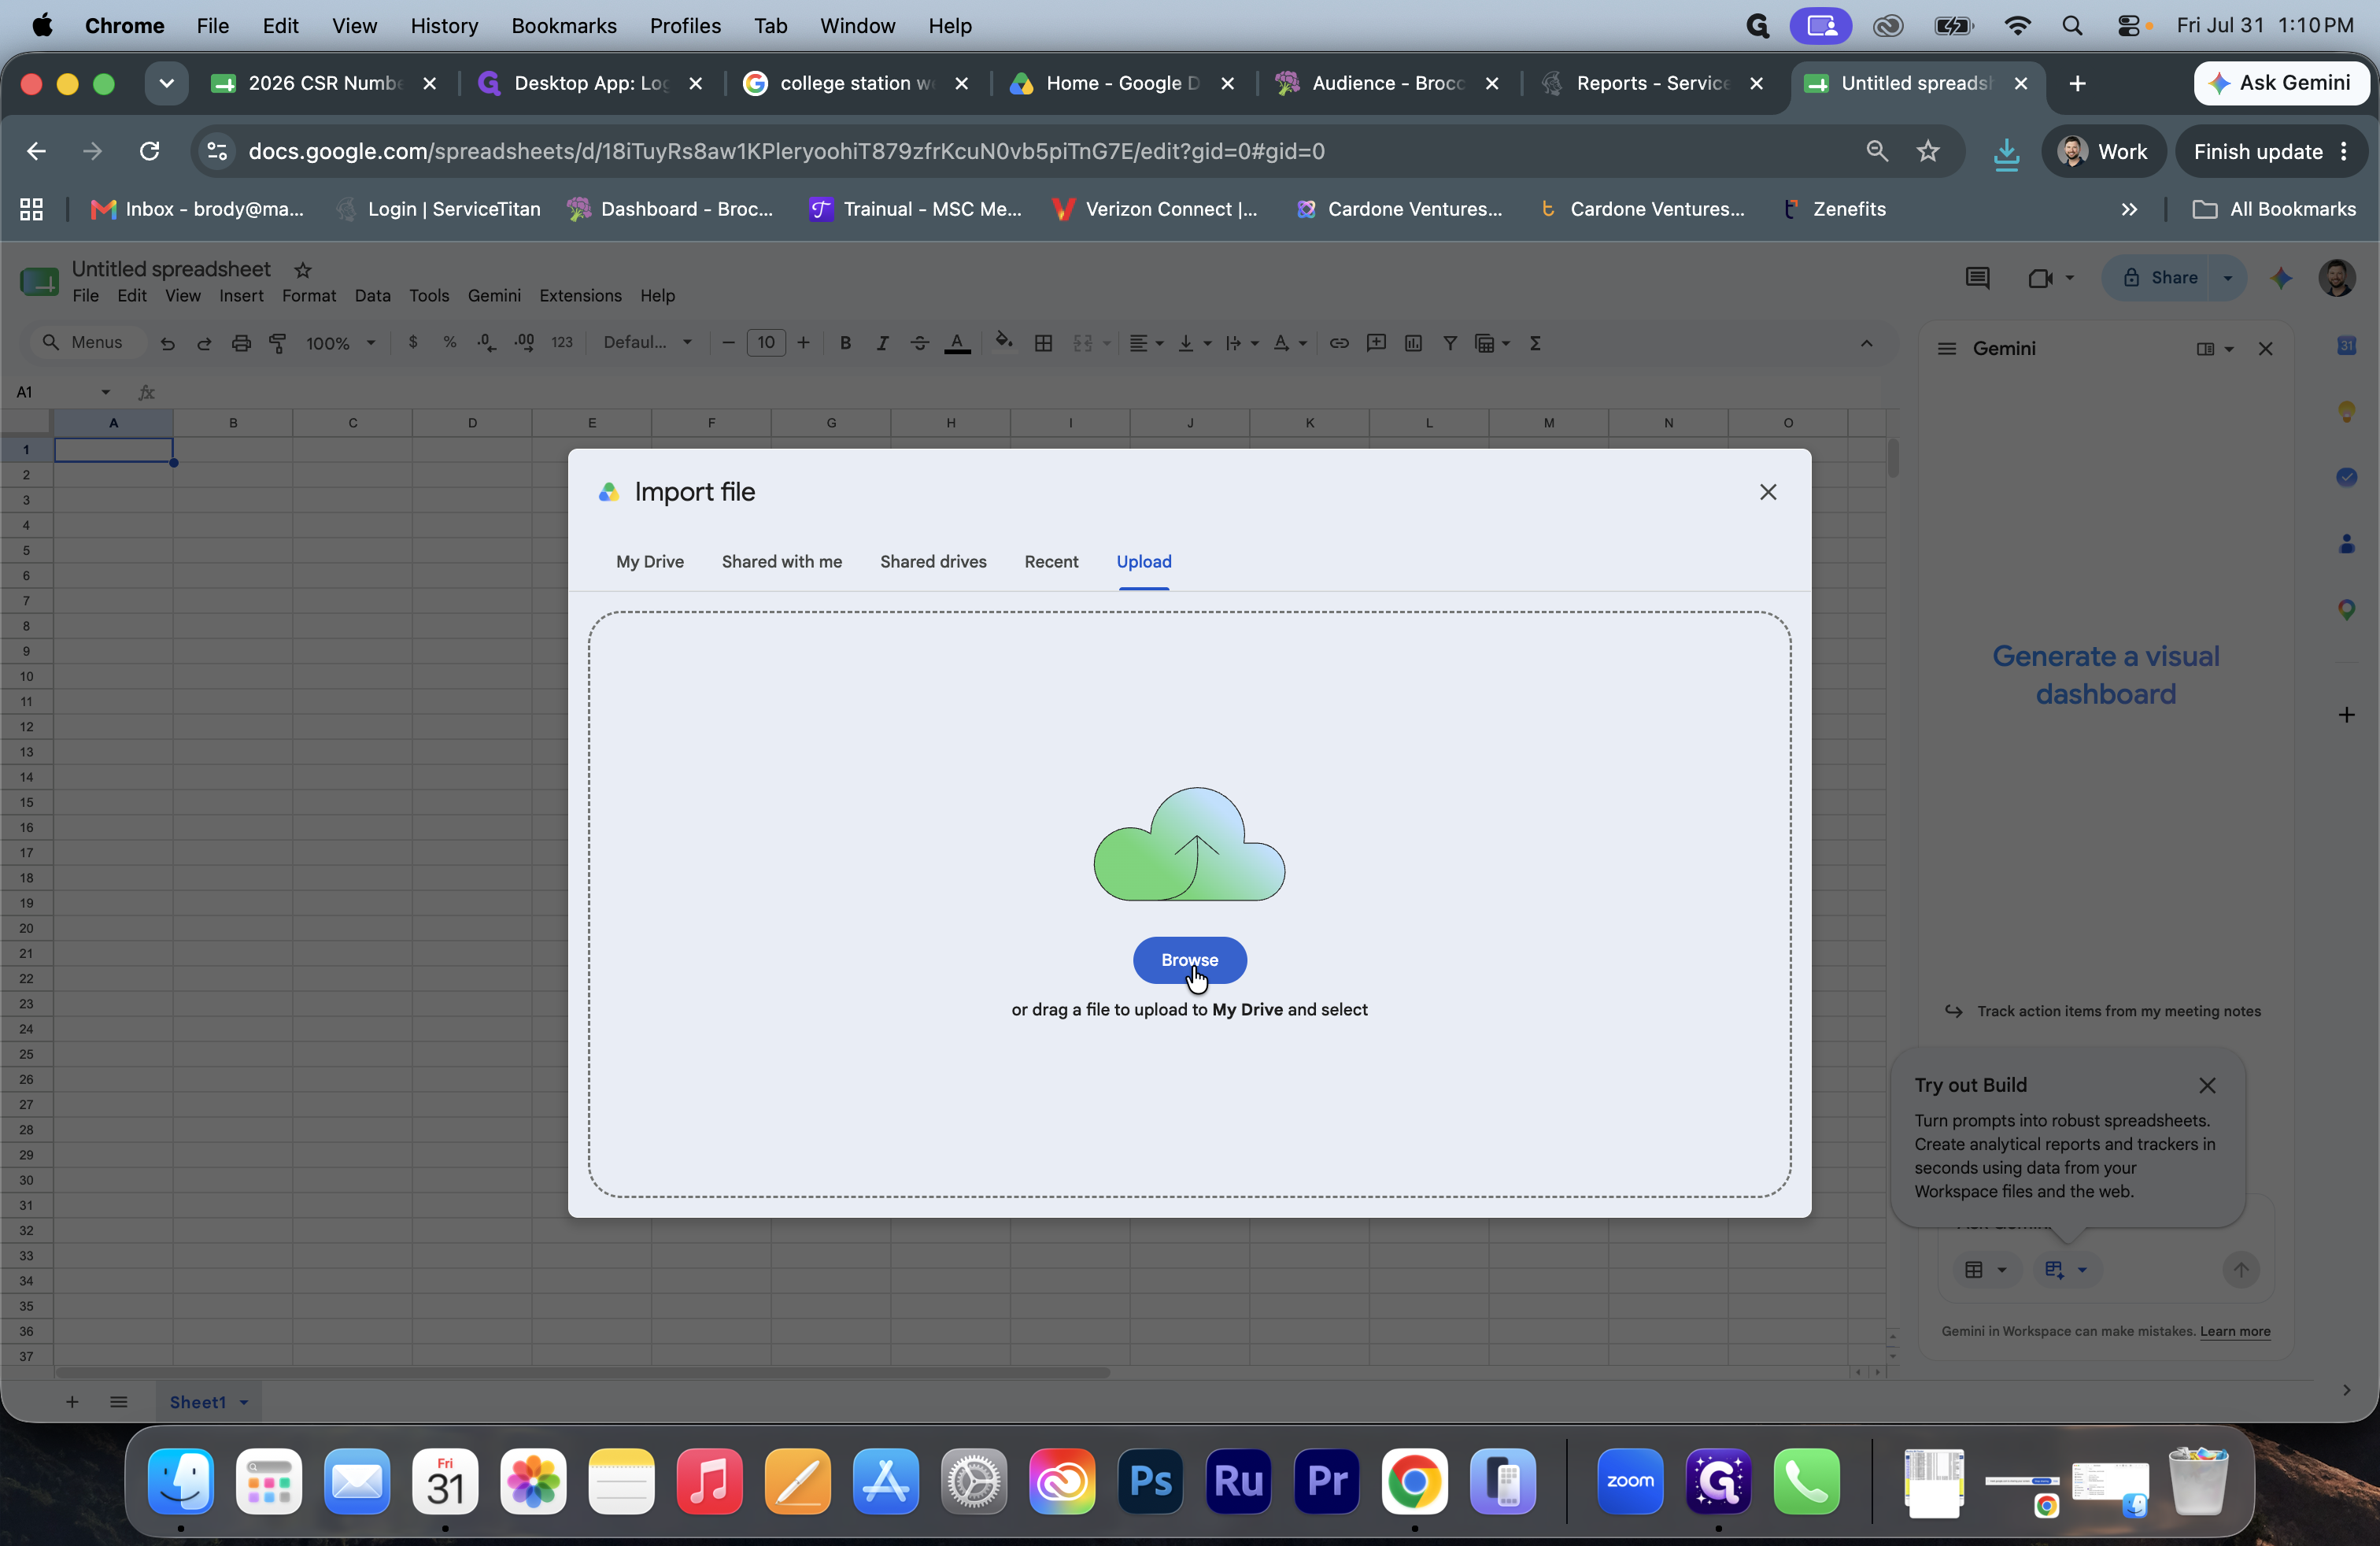Open Google Maps in side panel
Viewport: 2380px width, 1546px height.
2346,609
